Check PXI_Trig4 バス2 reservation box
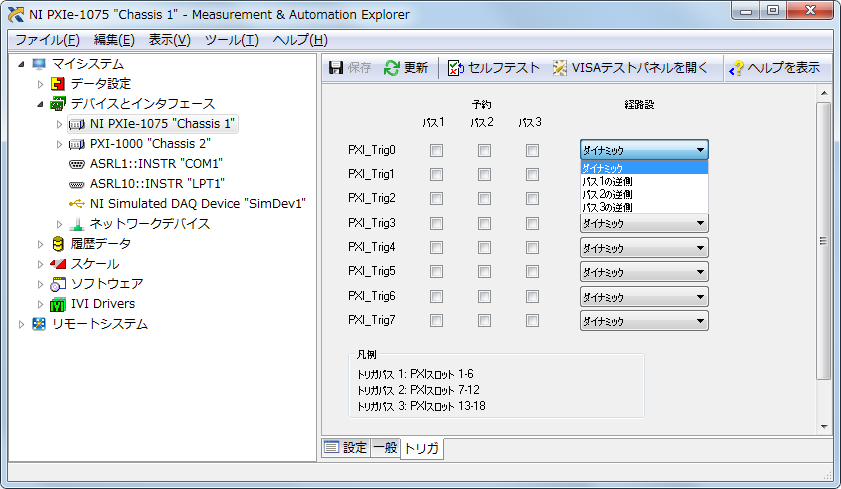This screenshot has height=489, width=841. coord(484,248)
